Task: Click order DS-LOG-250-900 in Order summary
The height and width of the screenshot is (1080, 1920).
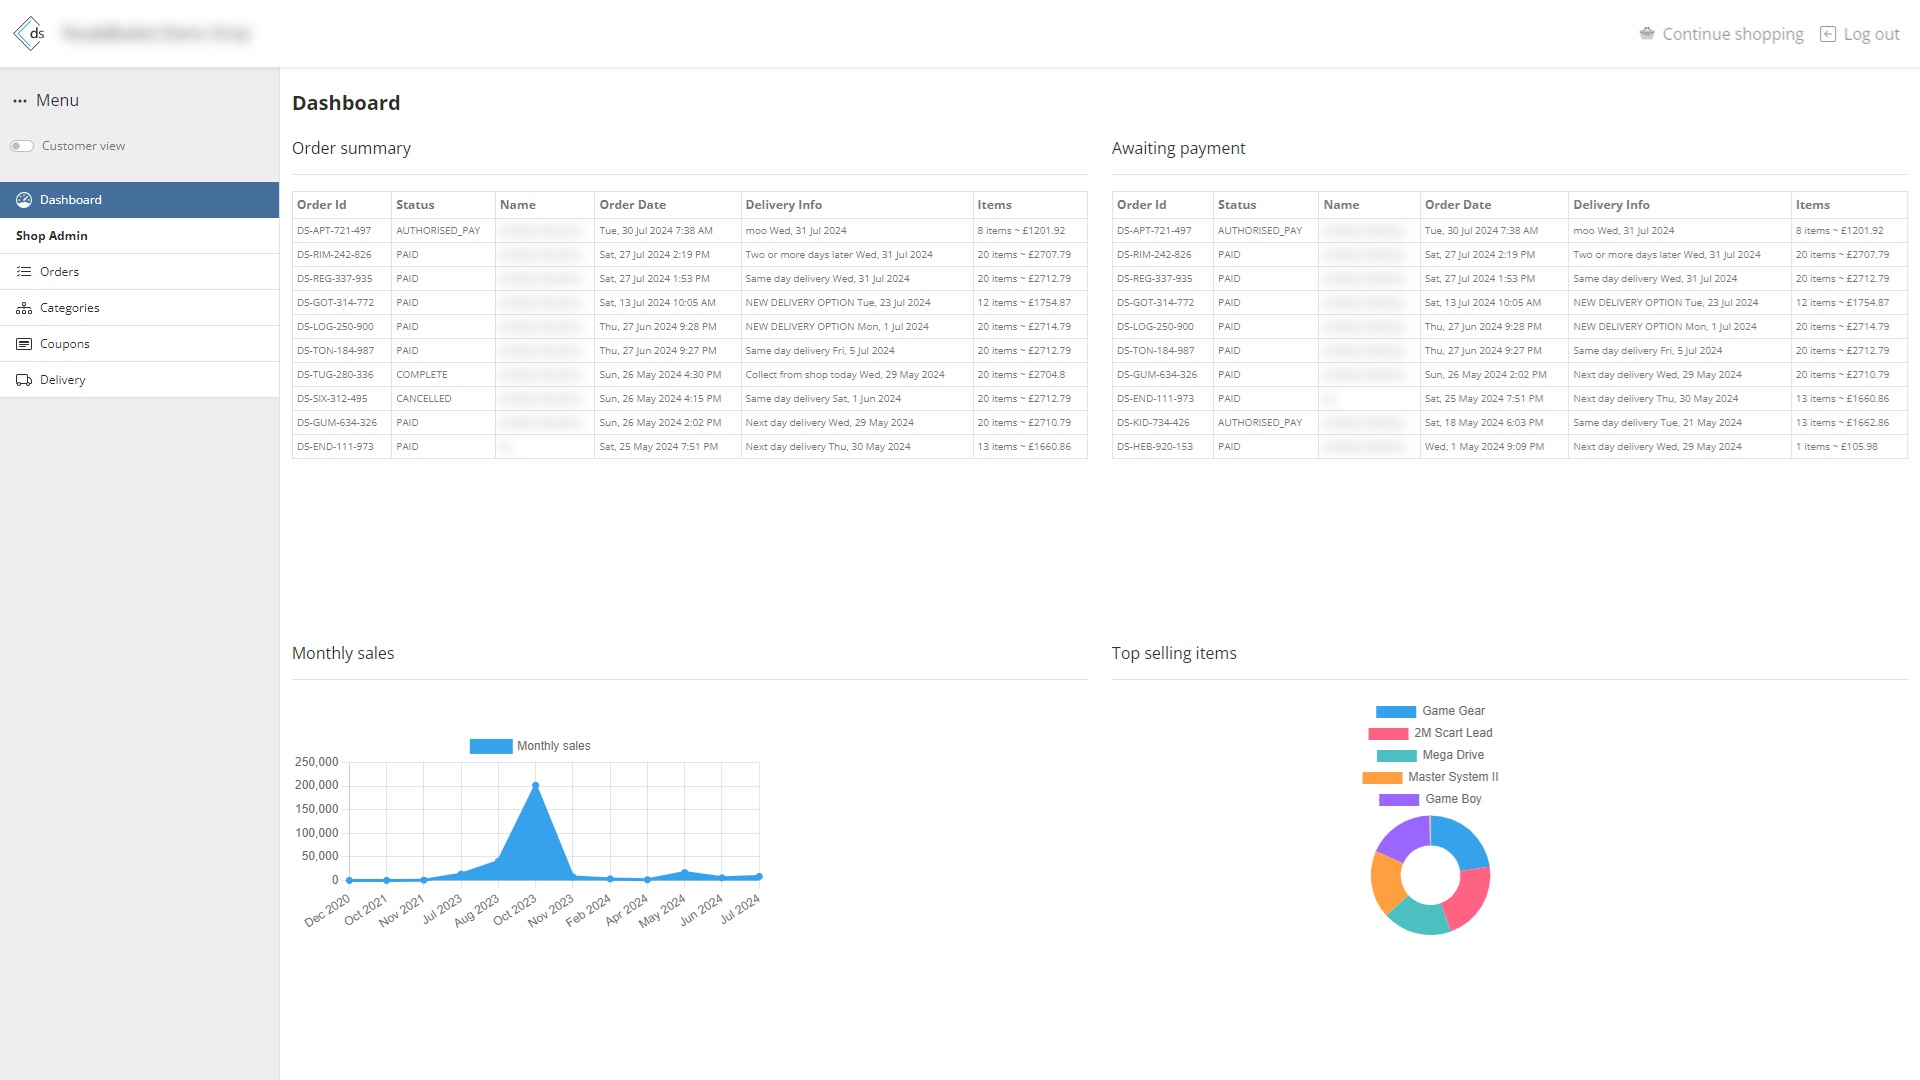Action: (x=335, y=327)
